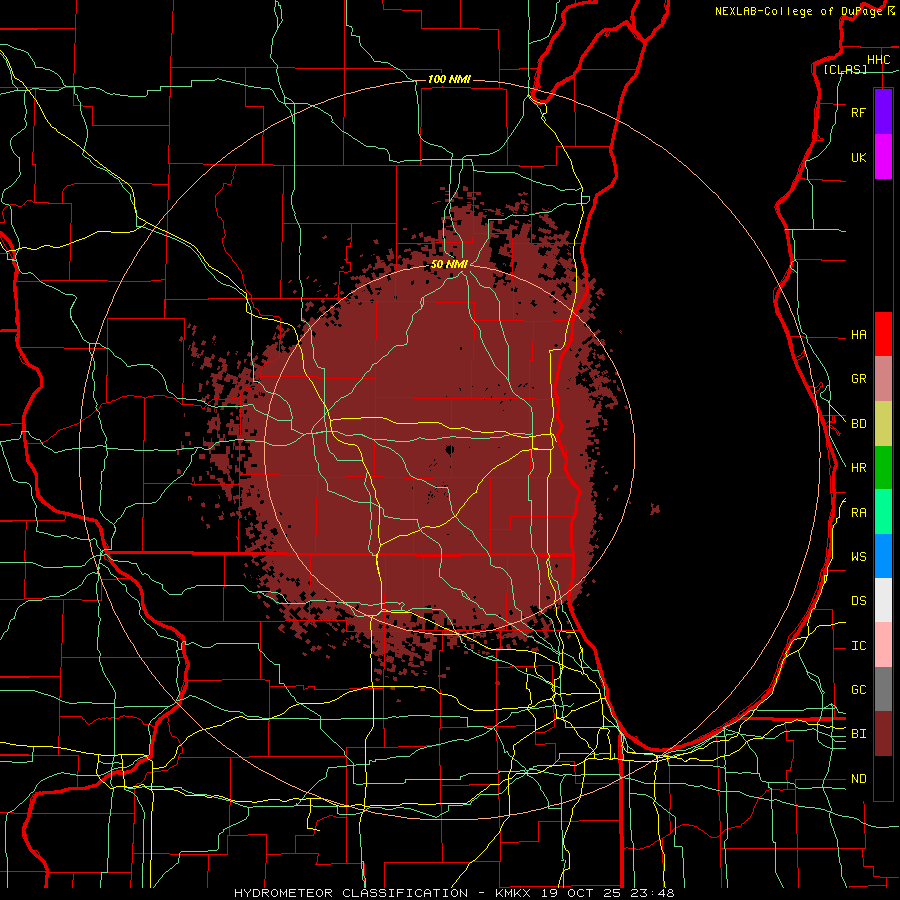Click the GC legend label
Viewport: 900px width, 900px height.
(858, 690)
